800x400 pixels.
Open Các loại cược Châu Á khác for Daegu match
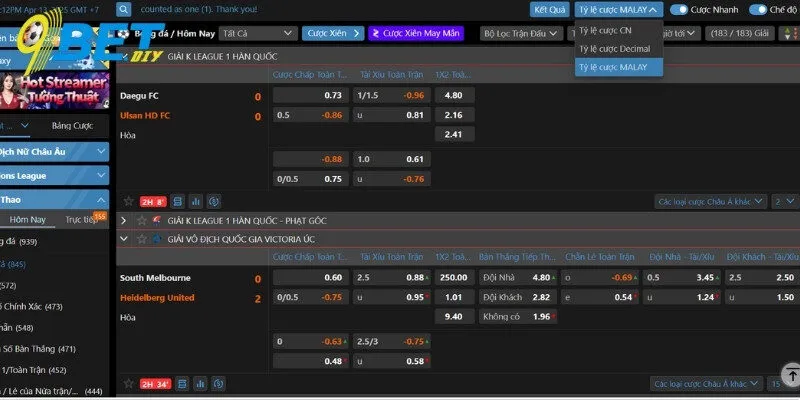[711, 202]
